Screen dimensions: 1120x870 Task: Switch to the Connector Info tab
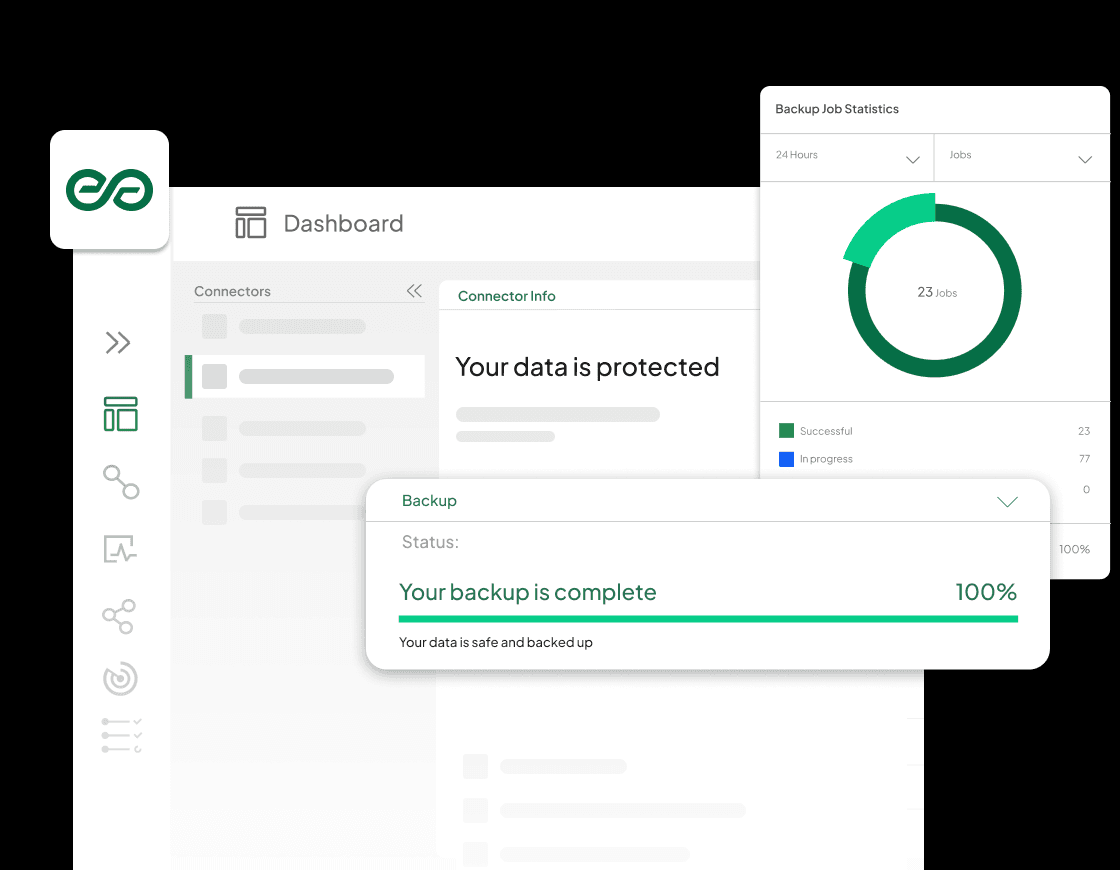click(506, 296)
